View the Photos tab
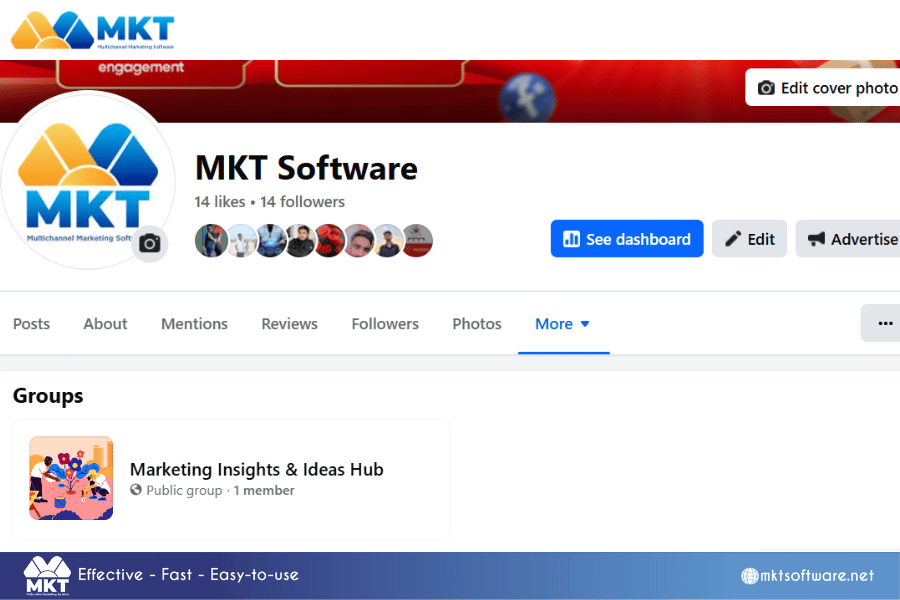Image resolution: width=900 pixels, height=600 pixels. point(477,324)
